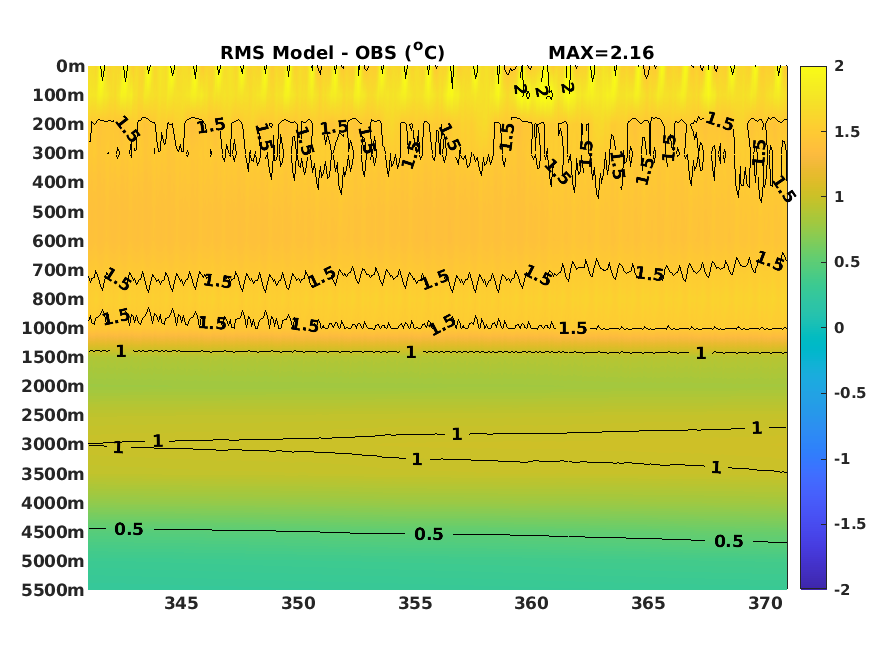Select the '3500m' depth axis label
The width and height of the screenshot is (875, 656).
pos(53,474)
